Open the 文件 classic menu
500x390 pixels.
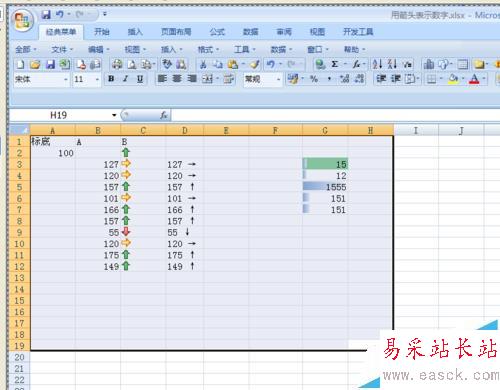(62, 50)
